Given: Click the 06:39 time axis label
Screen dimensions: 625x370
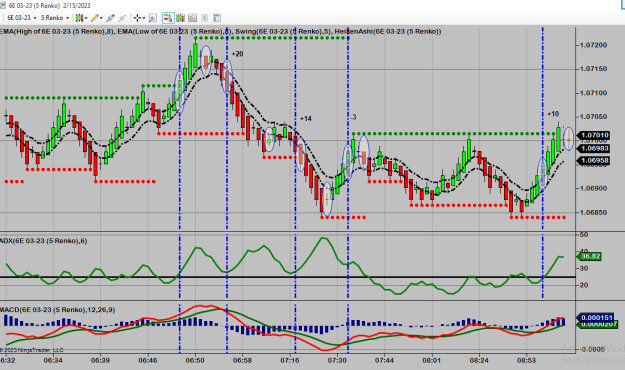Looking at the screenshot, I should click(x=100, y=360).
